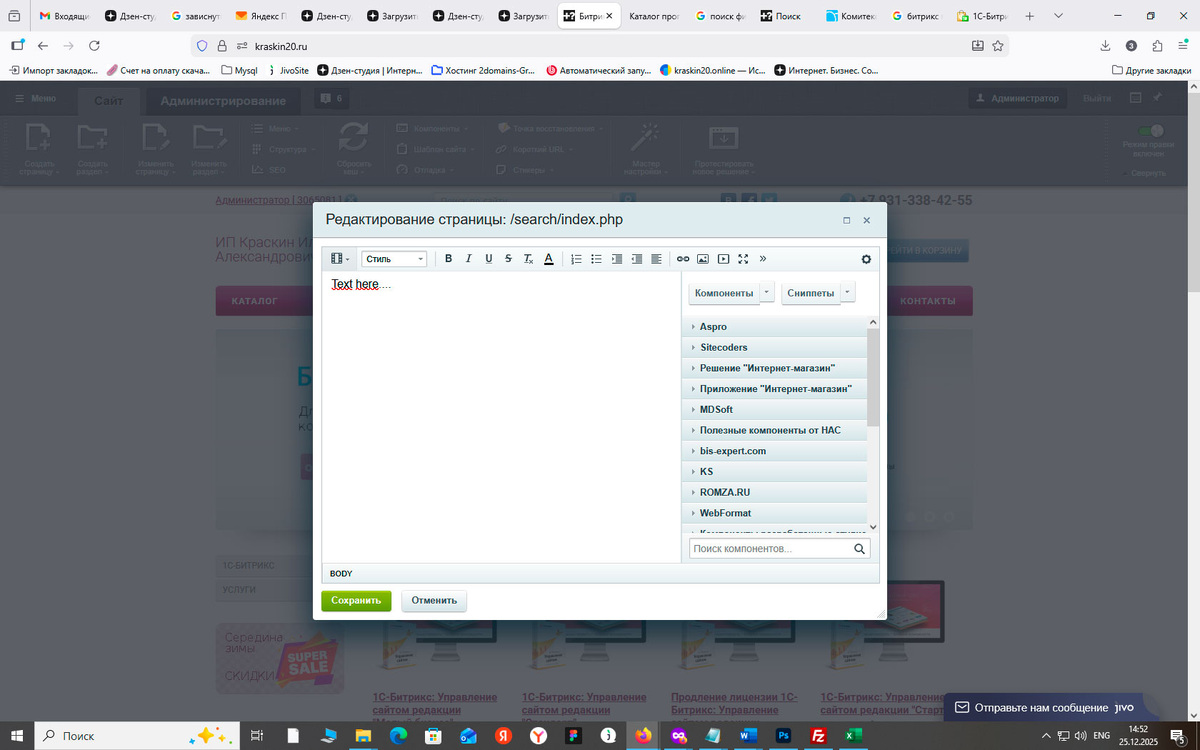
Task: Open the Mysql bookmark
Action: coord(238,70)
